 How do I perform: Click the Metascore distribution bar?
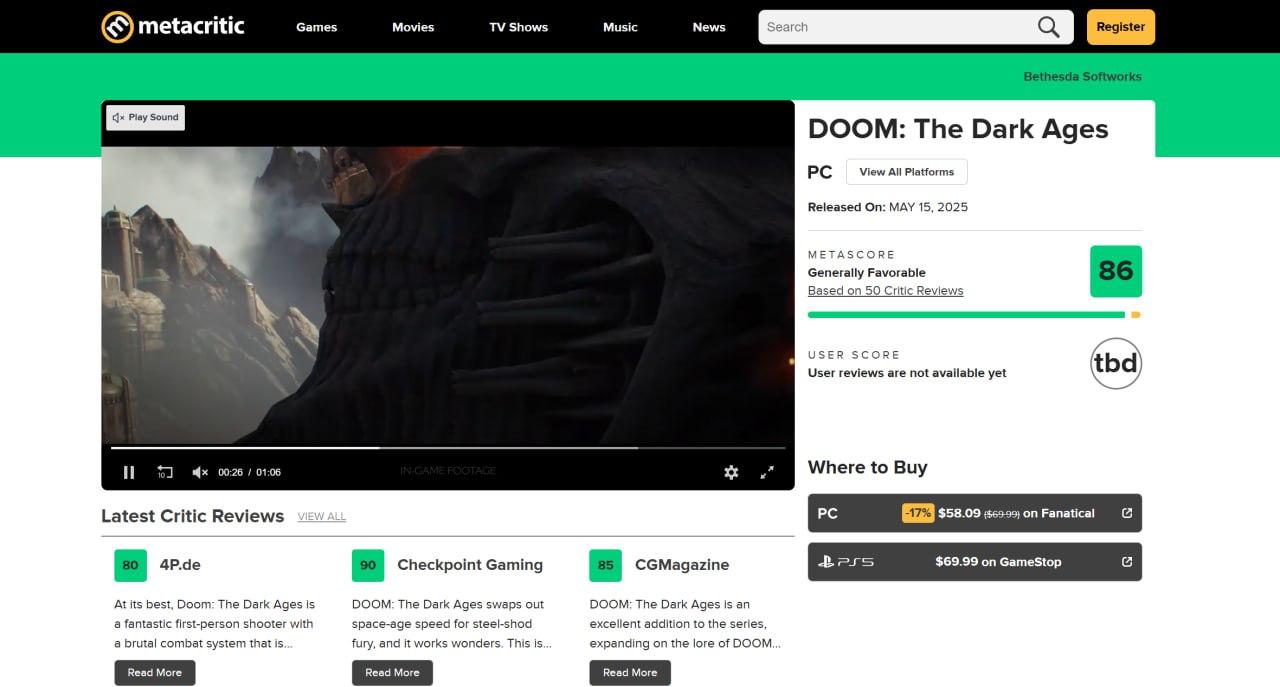[x=974, y=315]
